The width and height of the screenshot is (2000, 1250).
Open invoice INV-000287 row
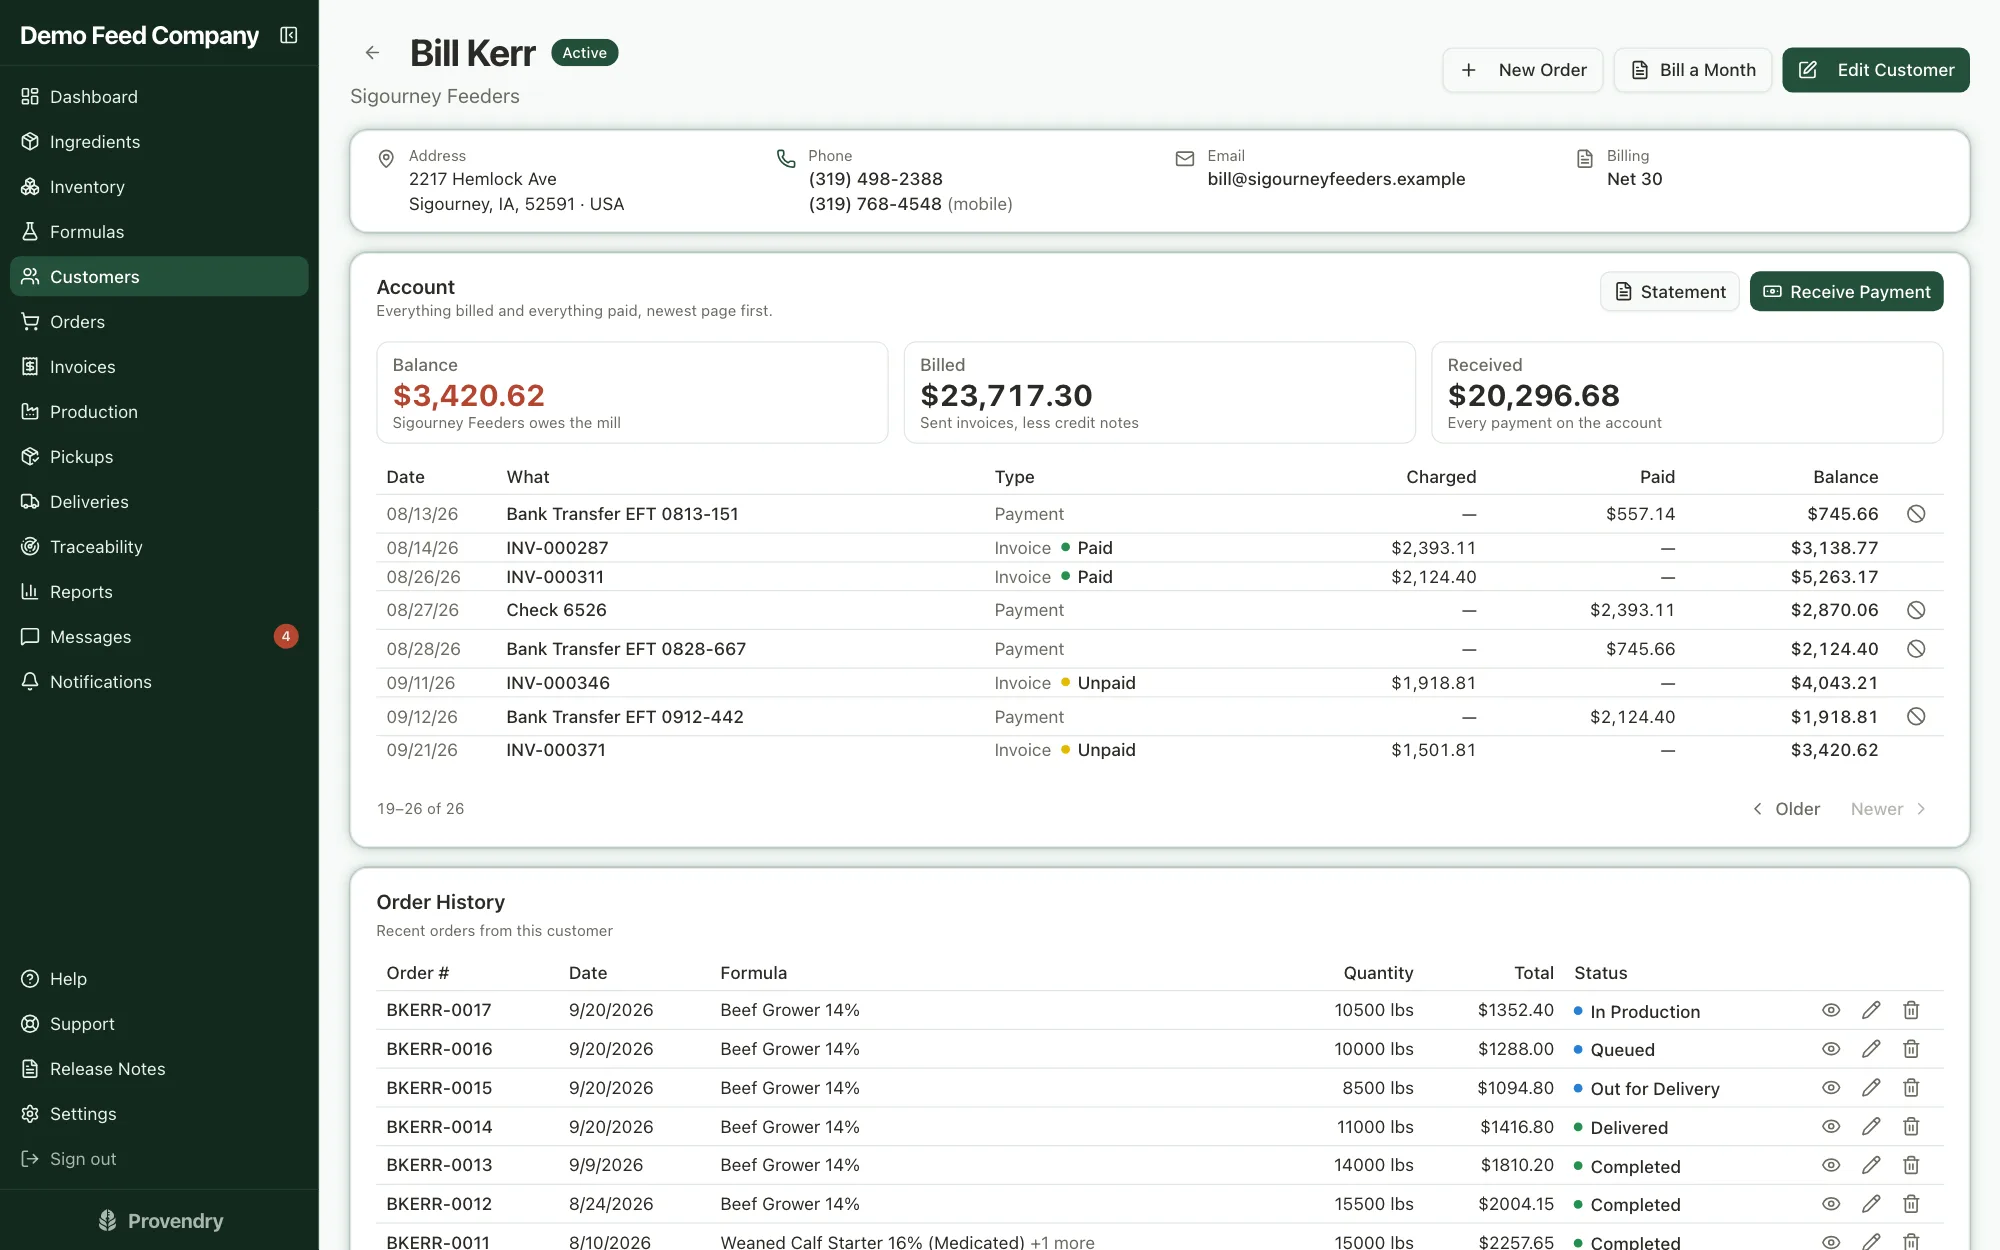pyautogui.click(x=1159, y=548)
